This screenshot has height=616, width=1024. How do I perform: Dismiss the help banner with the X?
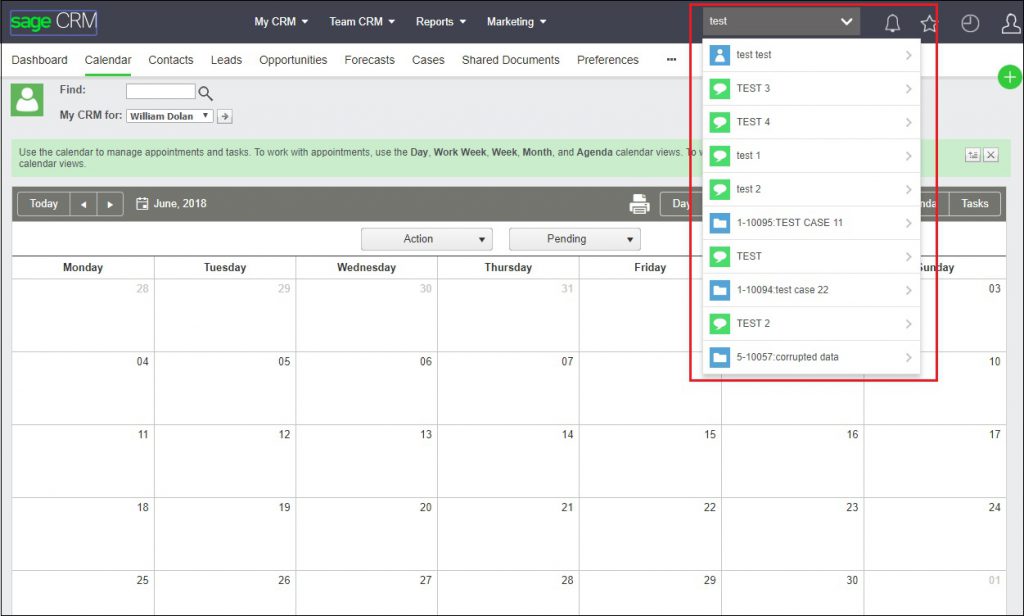point(991,155)
